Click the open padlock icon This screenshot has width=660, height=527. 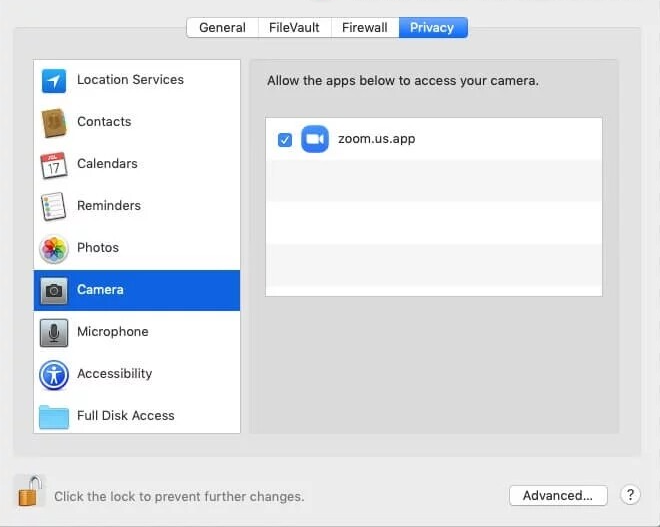click(x=30, y=491)
